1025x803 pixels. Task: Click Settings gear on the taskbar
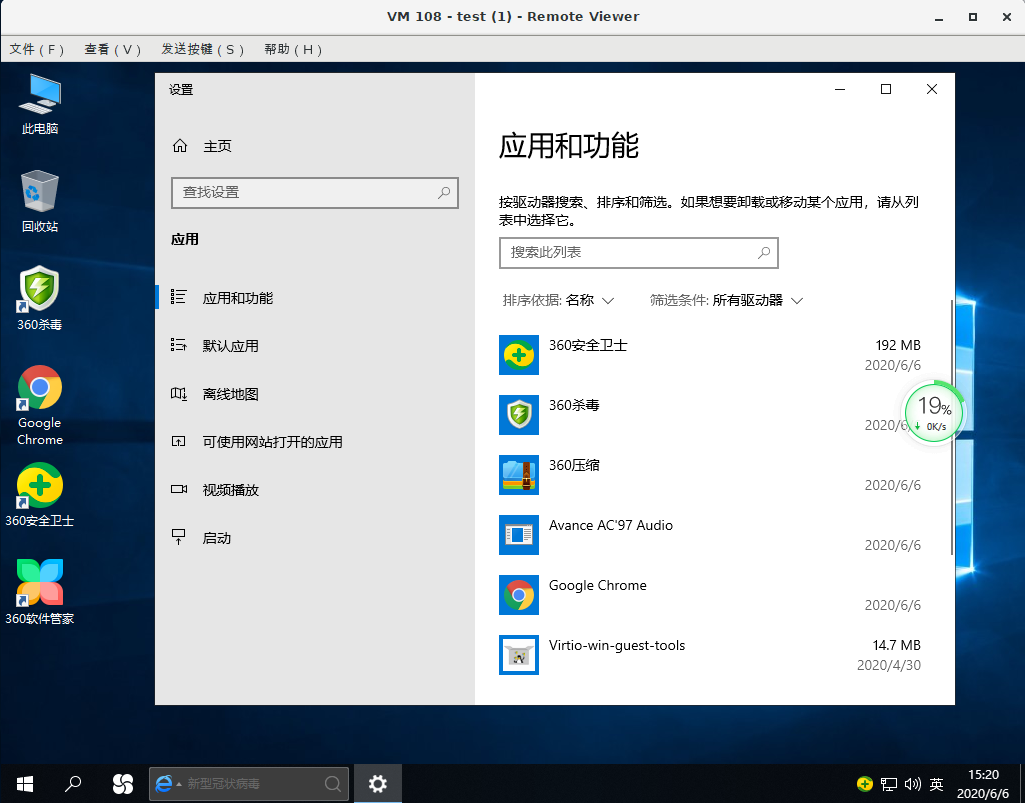pyautogui.click(x=378, y=783)
